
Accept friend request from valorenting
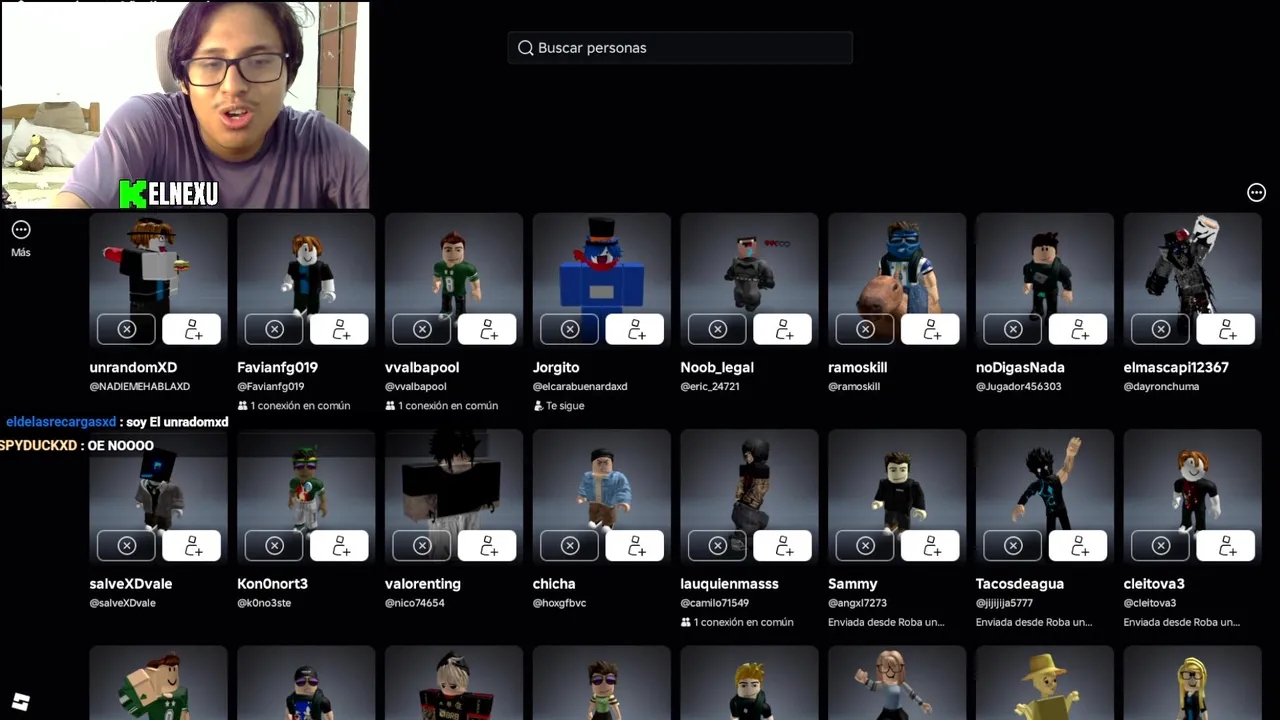pos(488,546)
